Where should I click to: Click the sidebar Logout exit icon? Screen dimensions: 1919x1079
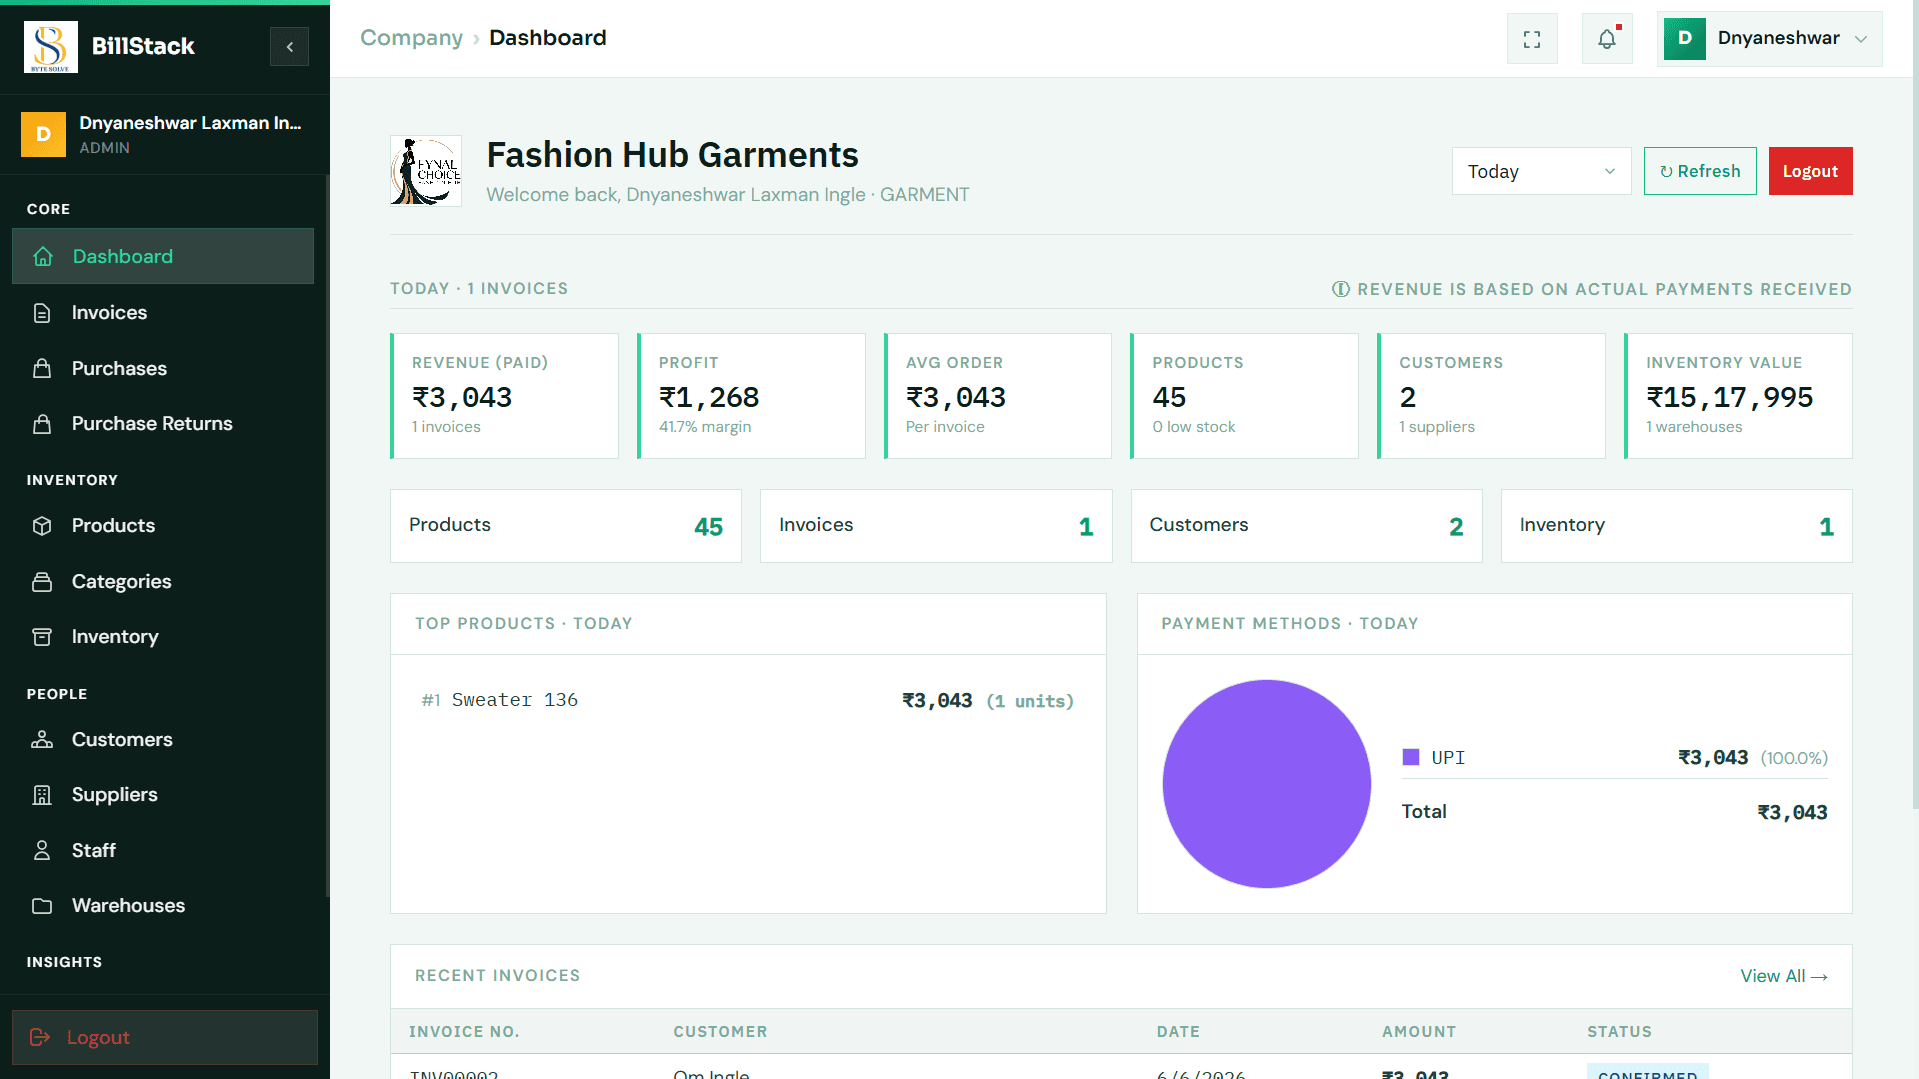(x=40, y=1038)
